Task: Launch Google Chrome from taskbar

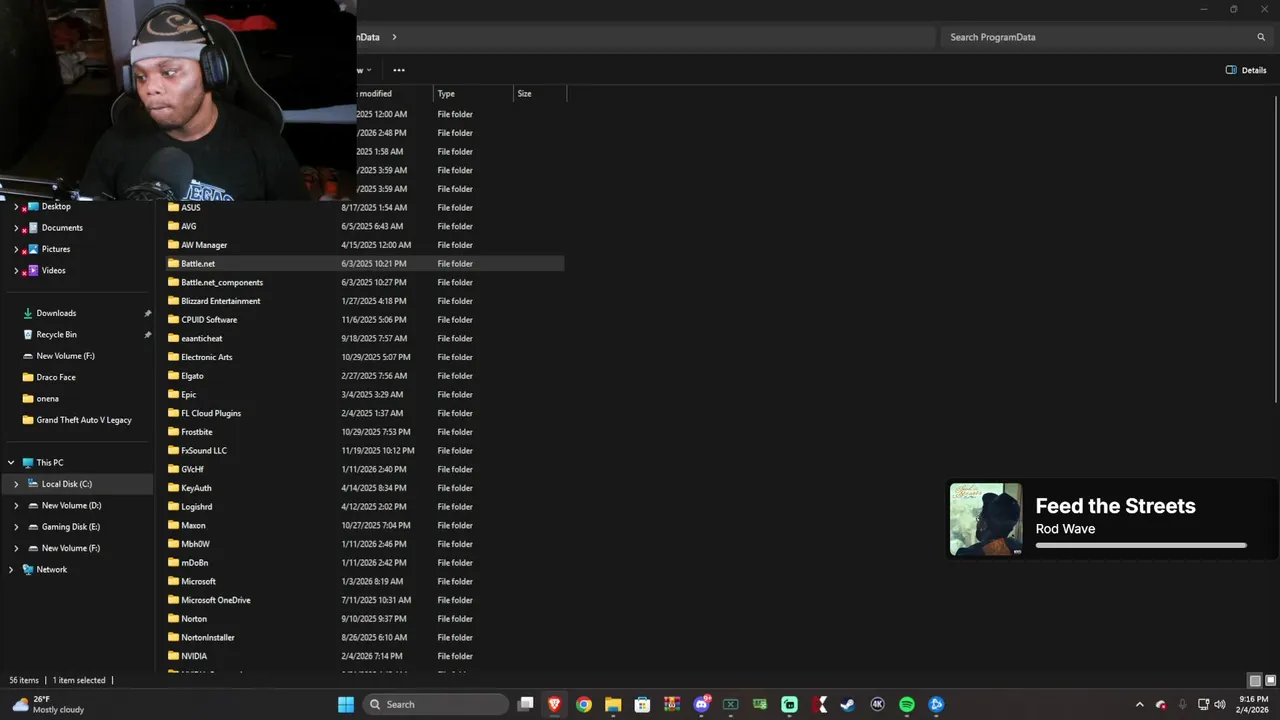Action: tap(584, 704)
